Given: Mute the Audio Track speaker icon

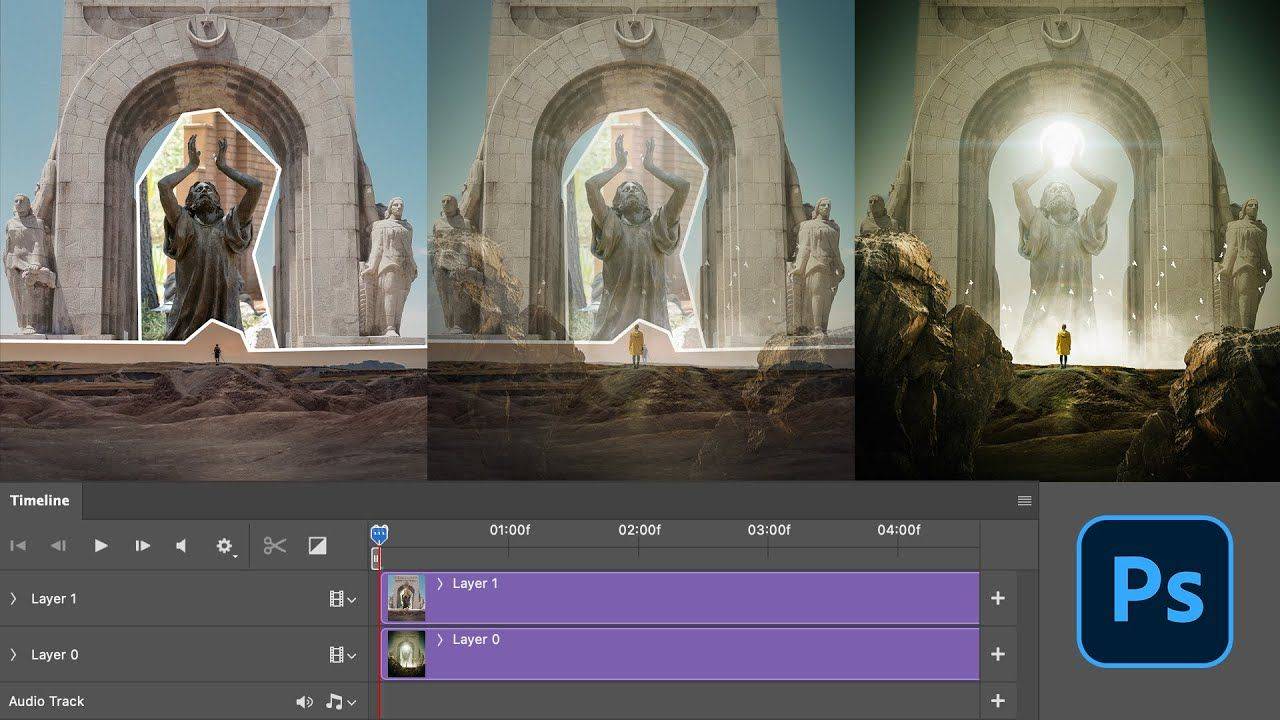Looking at the screenshot, I should pos(305,701).
